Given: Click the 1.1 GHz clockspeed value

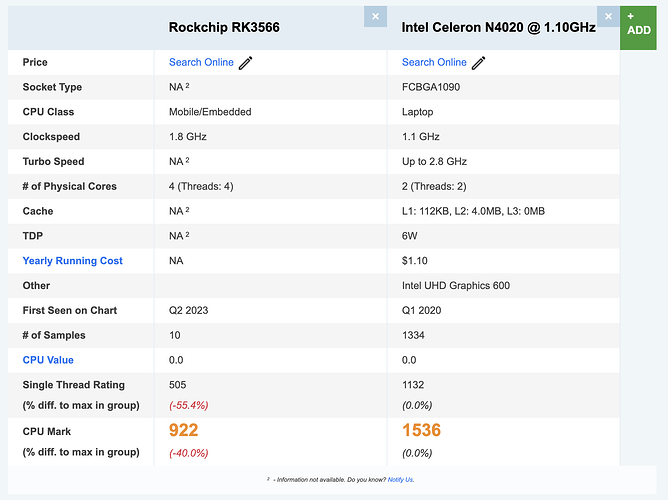Looking at the screenshot, I should [x=420, y=137].
